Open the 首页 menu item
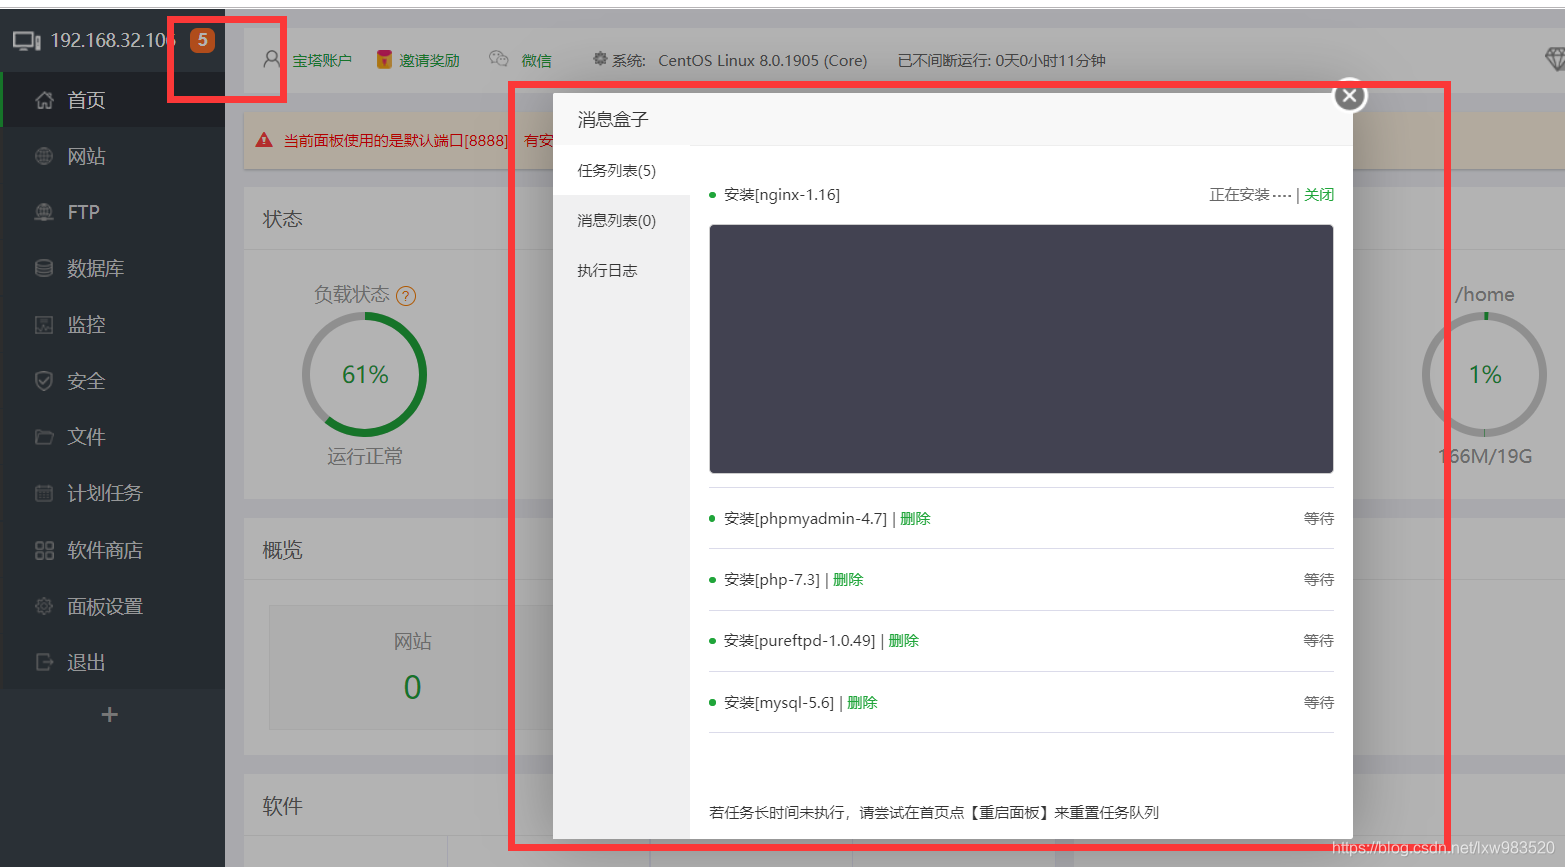The height and width of the screenshot is (867, 1565). click(113, 100)
